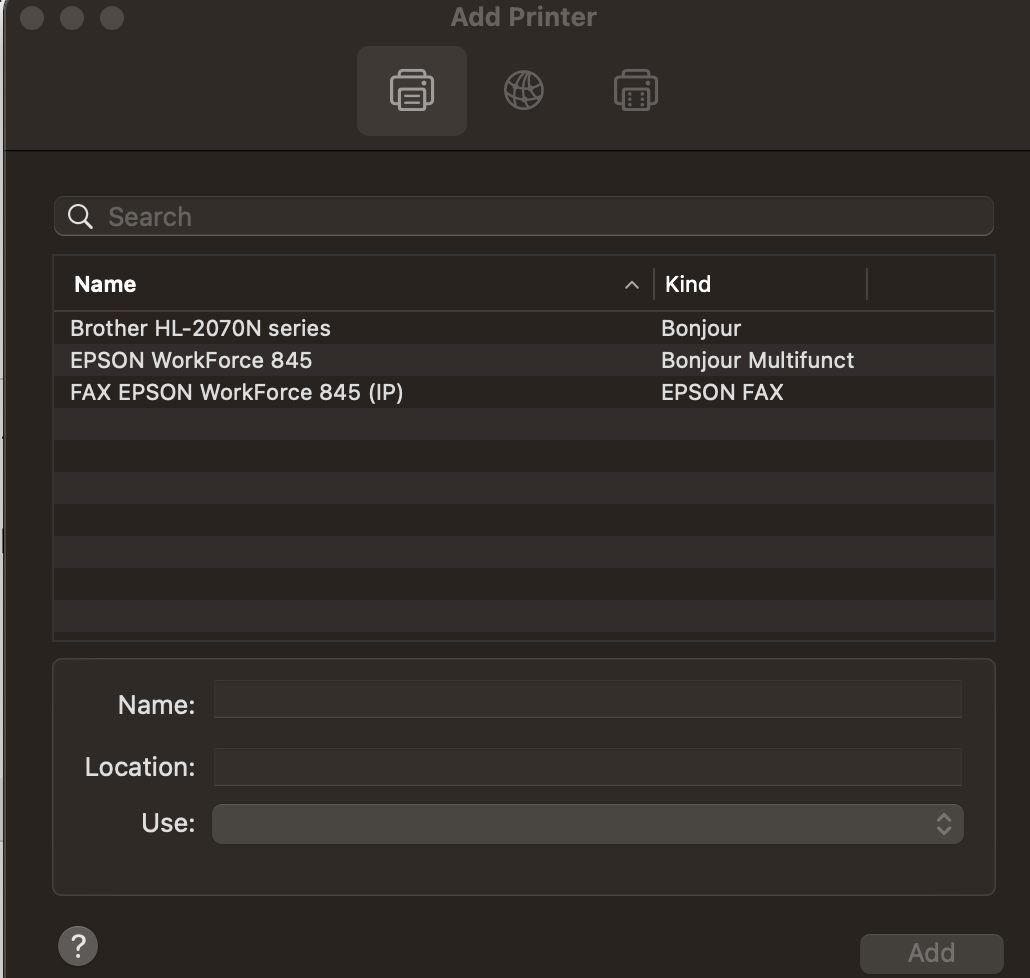Click the Add button
Image resolution: width=1030 pixels, height=978 pixels.
pos(931,953)
